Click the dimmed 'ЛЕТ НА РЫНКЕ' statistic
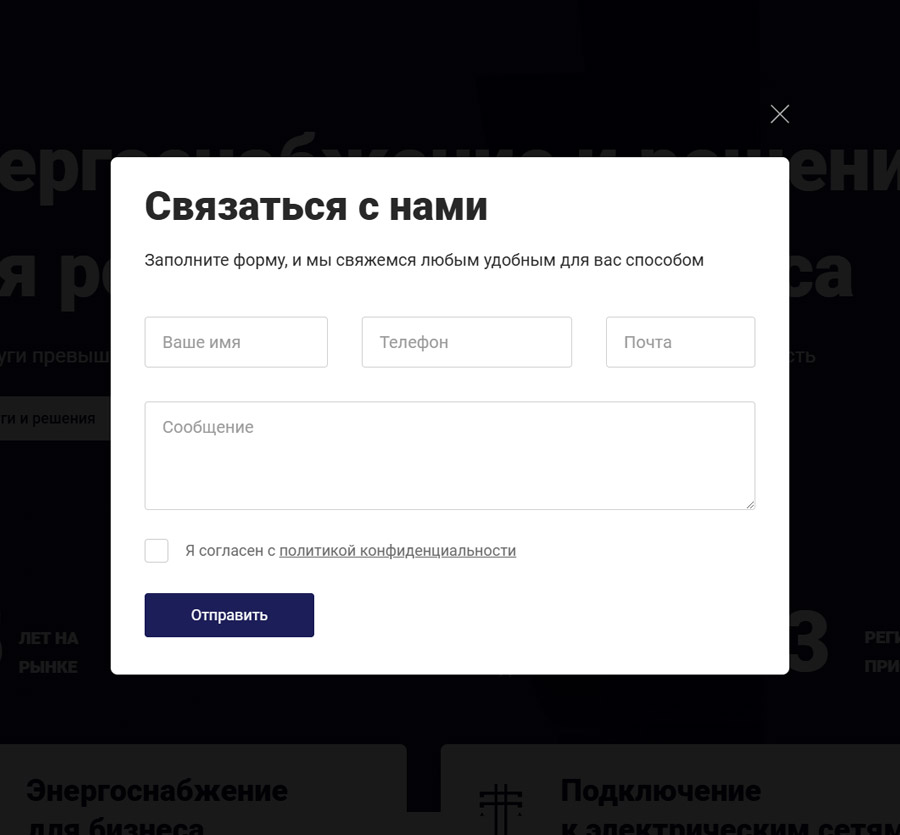This screenshot has height=835, width=900. [48, 653]
